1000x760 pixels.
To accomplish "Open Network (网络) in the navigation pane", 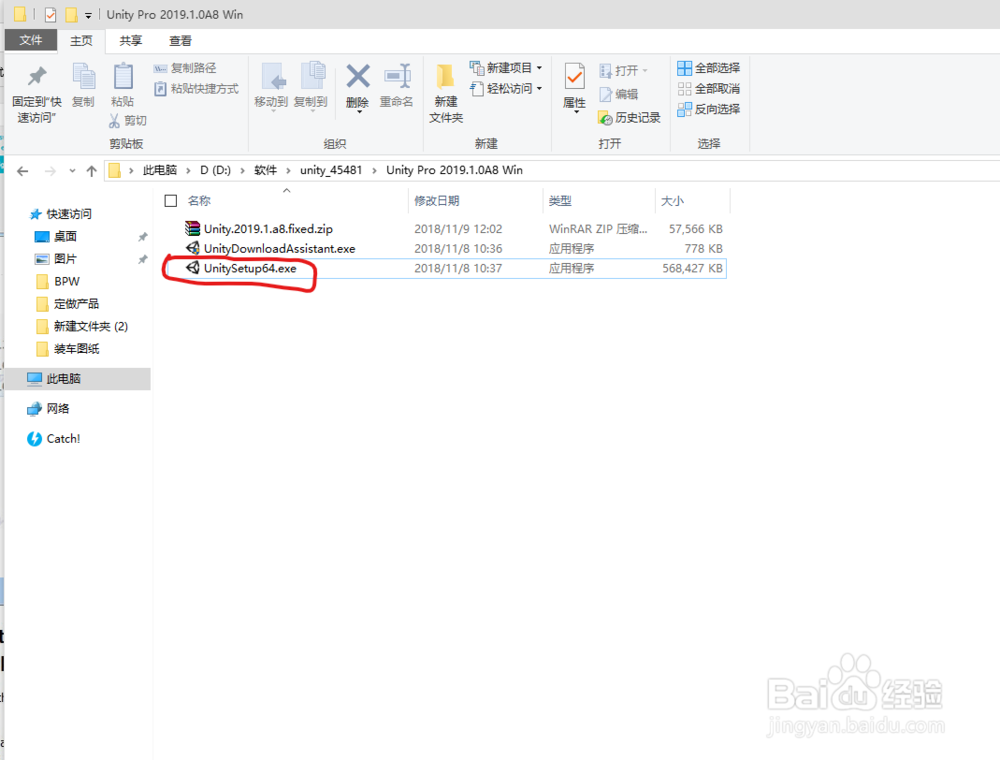I will click(x=48, y=409).
